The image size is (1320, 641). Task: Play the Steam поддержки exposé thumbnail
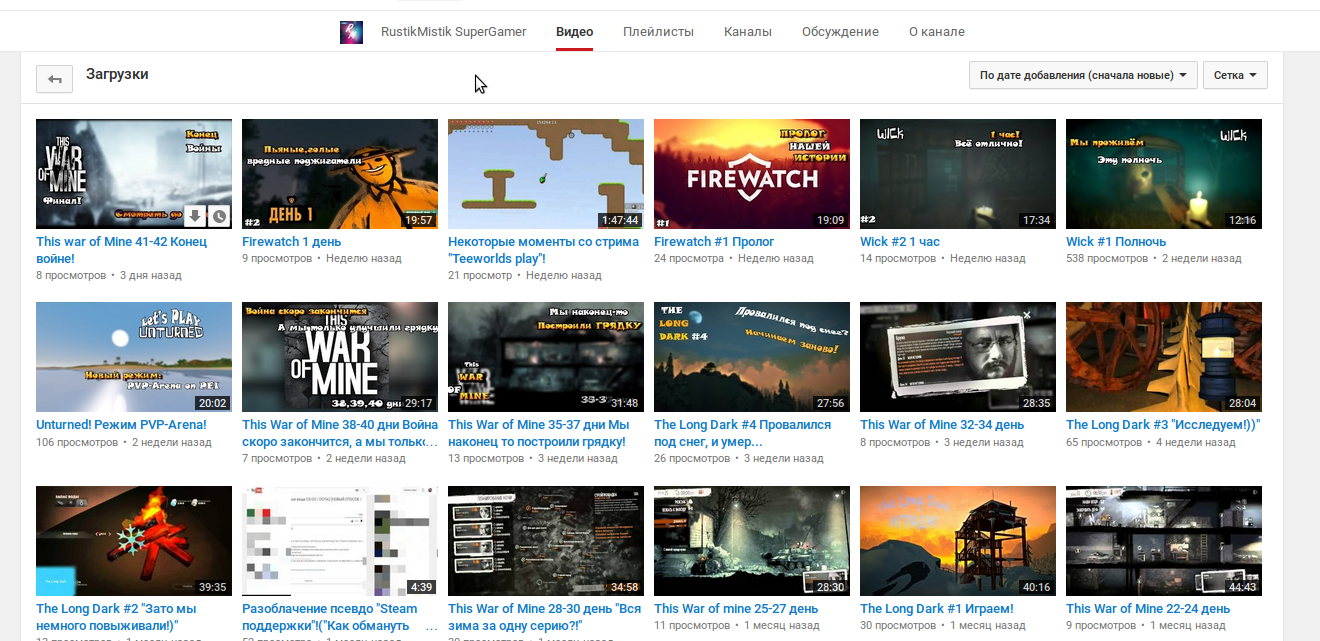pos(340,541)
